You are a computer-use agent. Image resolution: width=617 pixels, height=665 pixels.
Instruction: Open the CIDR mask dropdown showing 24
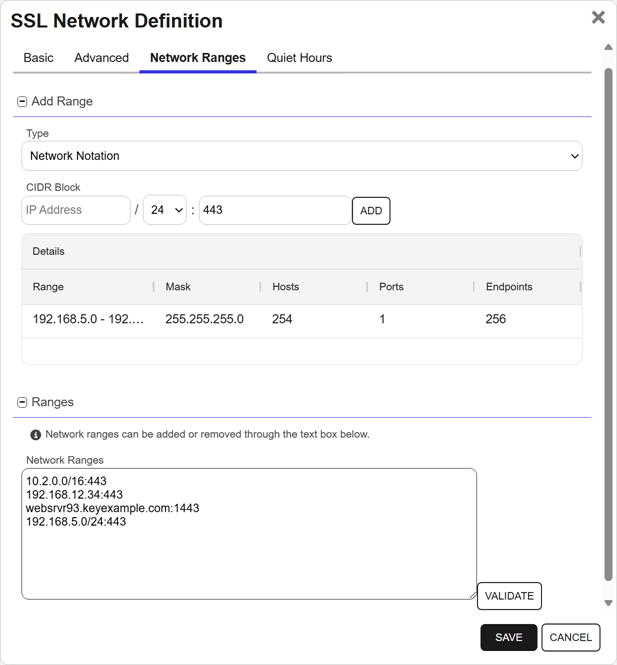[165, 210]
